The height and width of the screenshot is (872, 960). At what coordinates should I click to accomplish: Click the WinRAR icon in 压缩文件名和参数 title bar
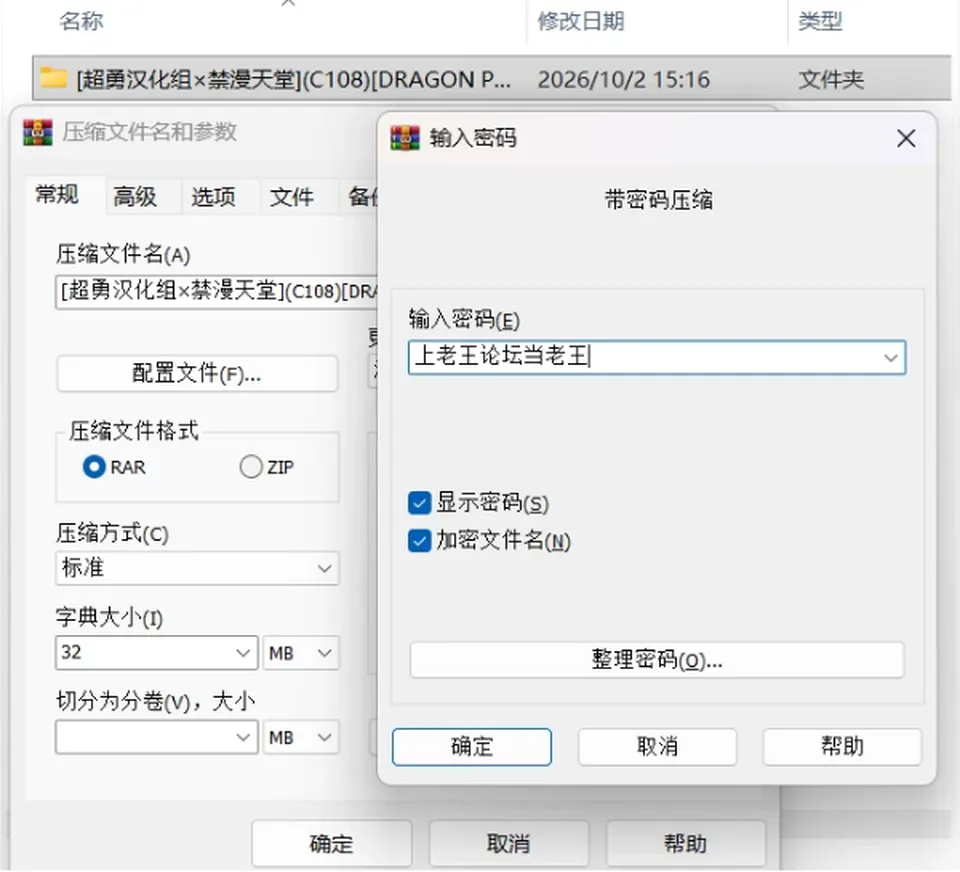tap(38, 132)
